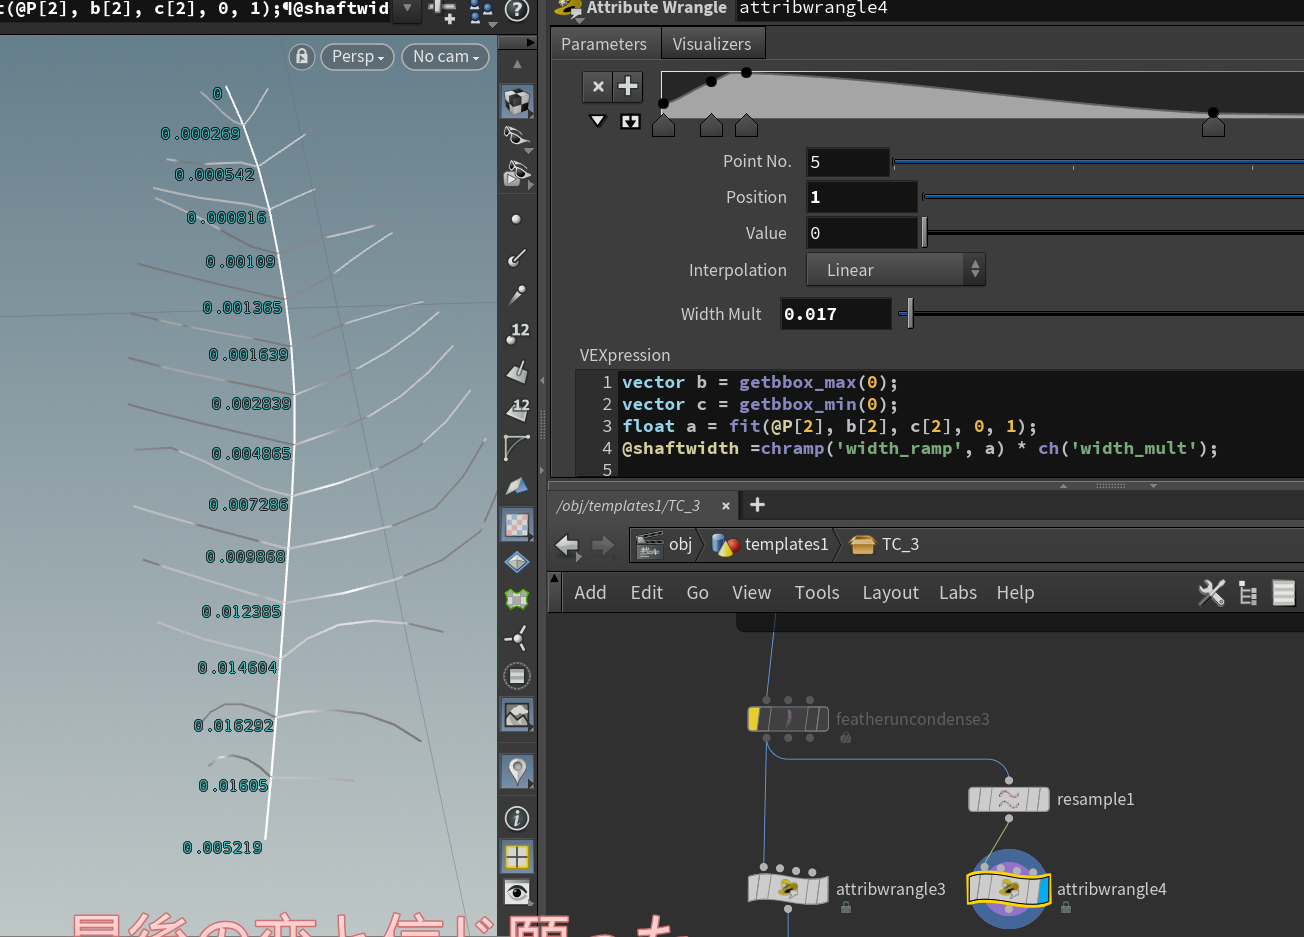This screenshot has width=1304, height=937.
Task: Toggle point numbers display in viewport toolbar
Action: tap(517, 334)
